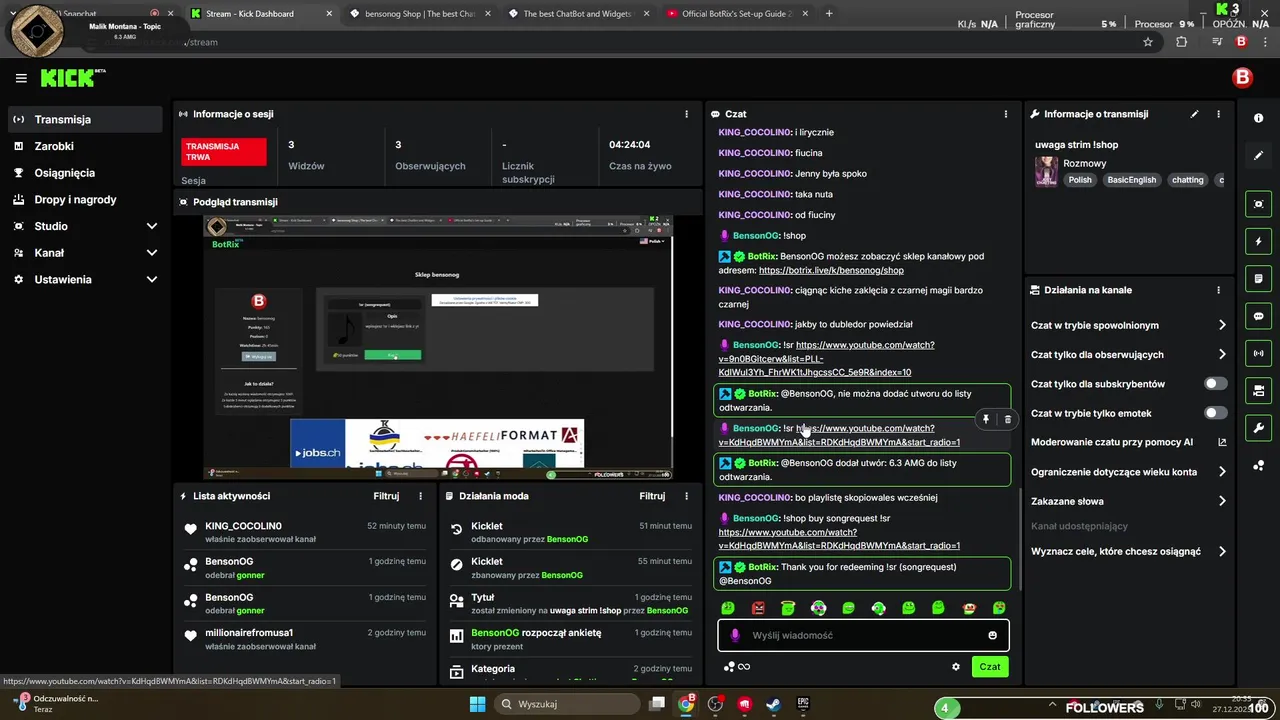Delete the hovered BensonOG chat message

tap(1007, 419)
